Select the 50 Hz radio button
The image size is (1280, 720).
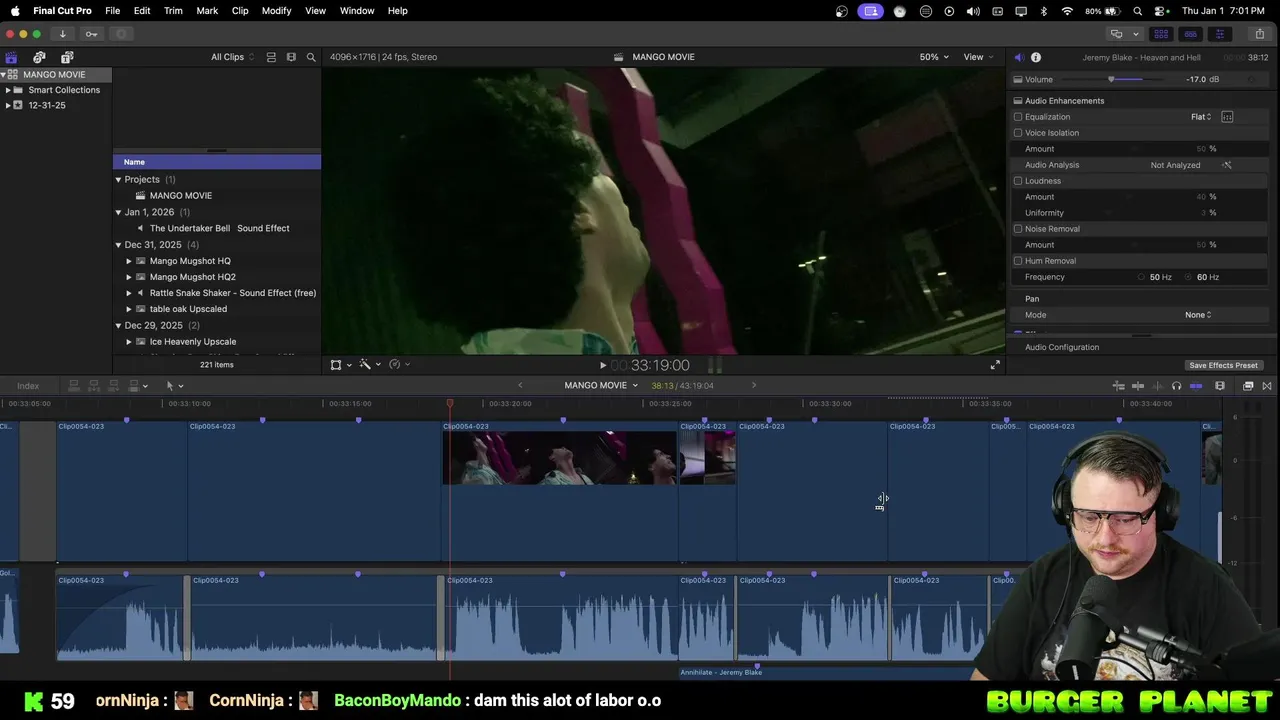[1141, 277]
